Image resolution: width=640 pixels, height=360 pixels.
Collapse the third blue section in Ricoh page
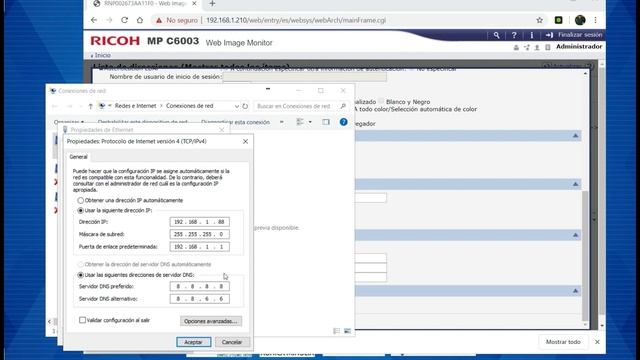pyautogui.click(x=575, y=235)
